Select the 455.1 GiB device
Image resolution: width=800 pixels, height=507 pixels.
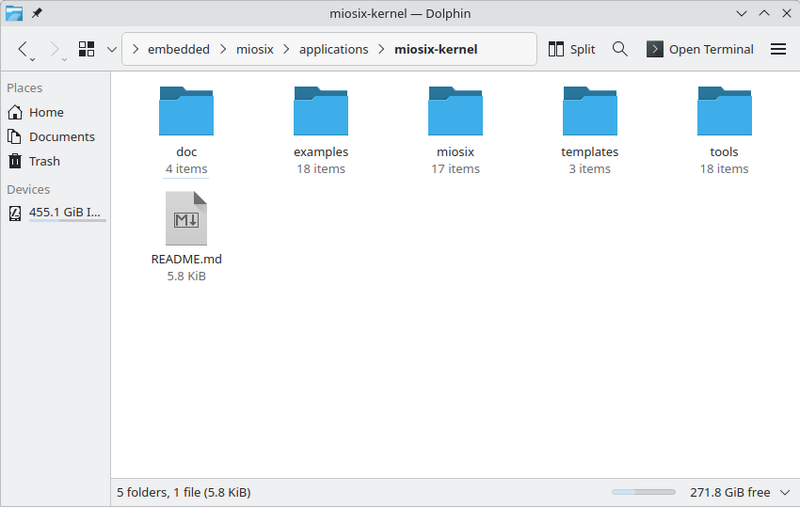click(55, 213)
